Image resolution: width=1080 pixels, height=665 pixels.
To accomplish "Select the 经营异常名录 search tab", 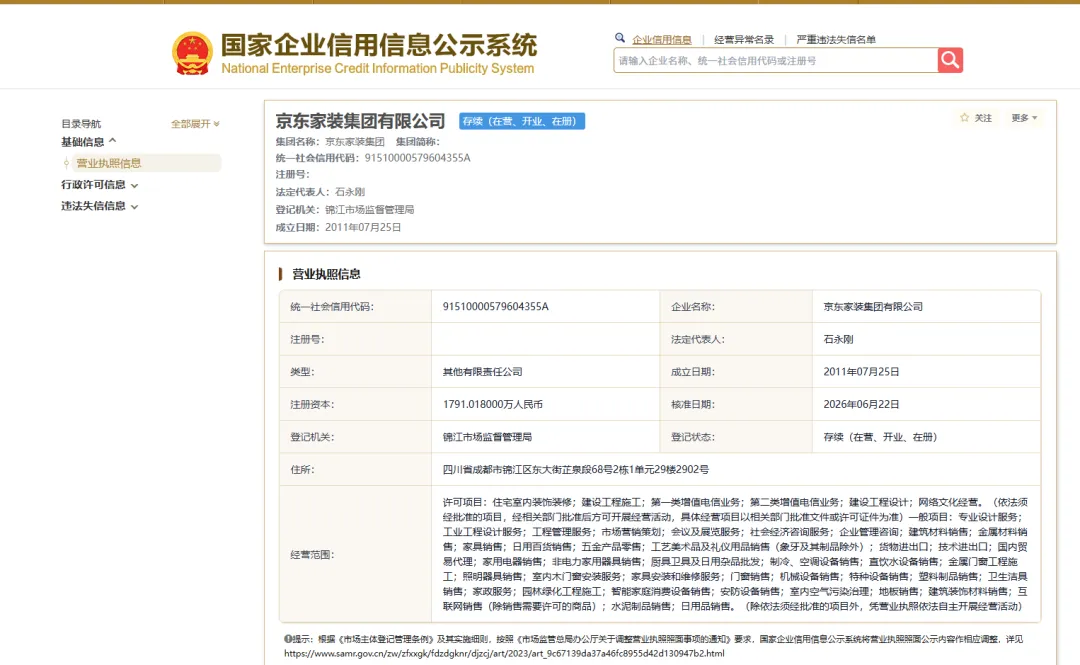I will click(744, 39).
